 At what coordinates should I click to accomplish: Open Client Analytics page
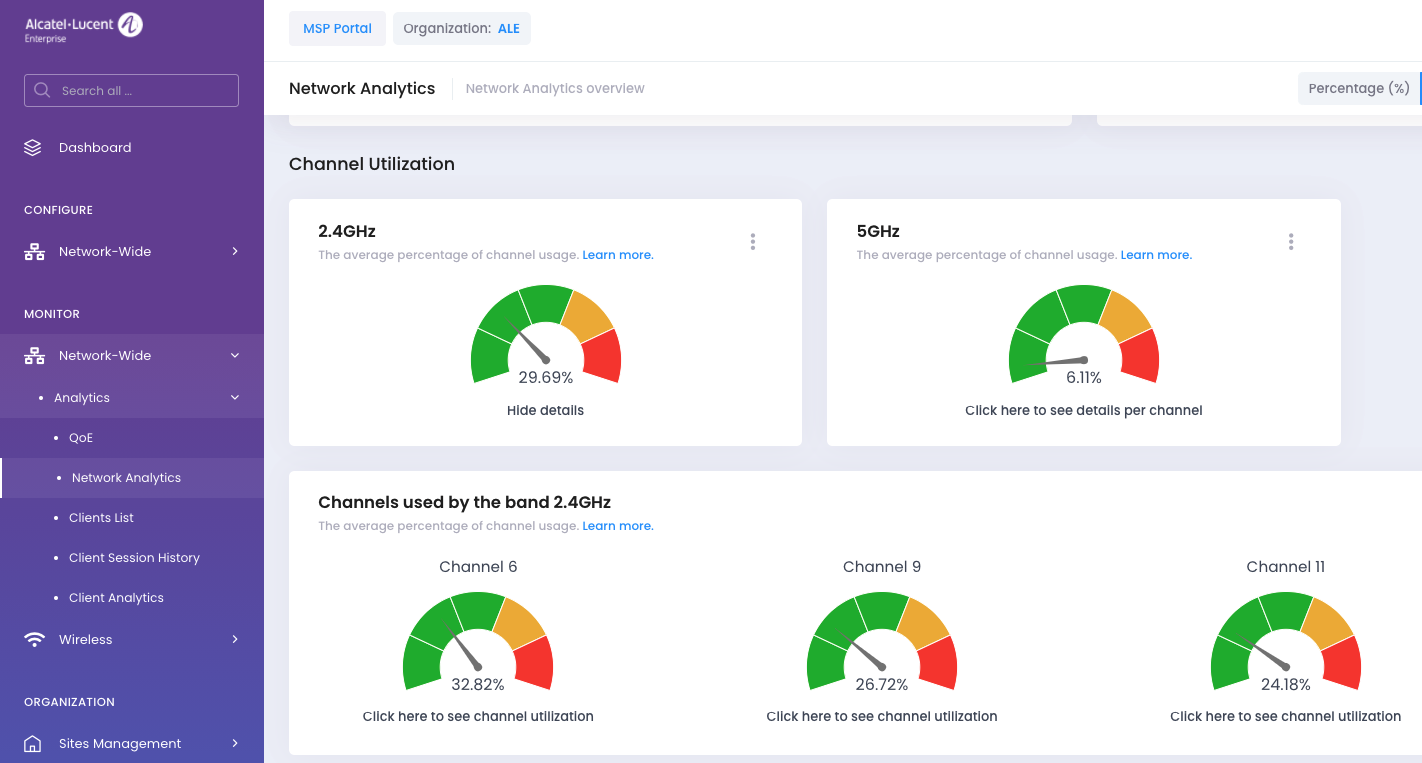pos(132,598)
